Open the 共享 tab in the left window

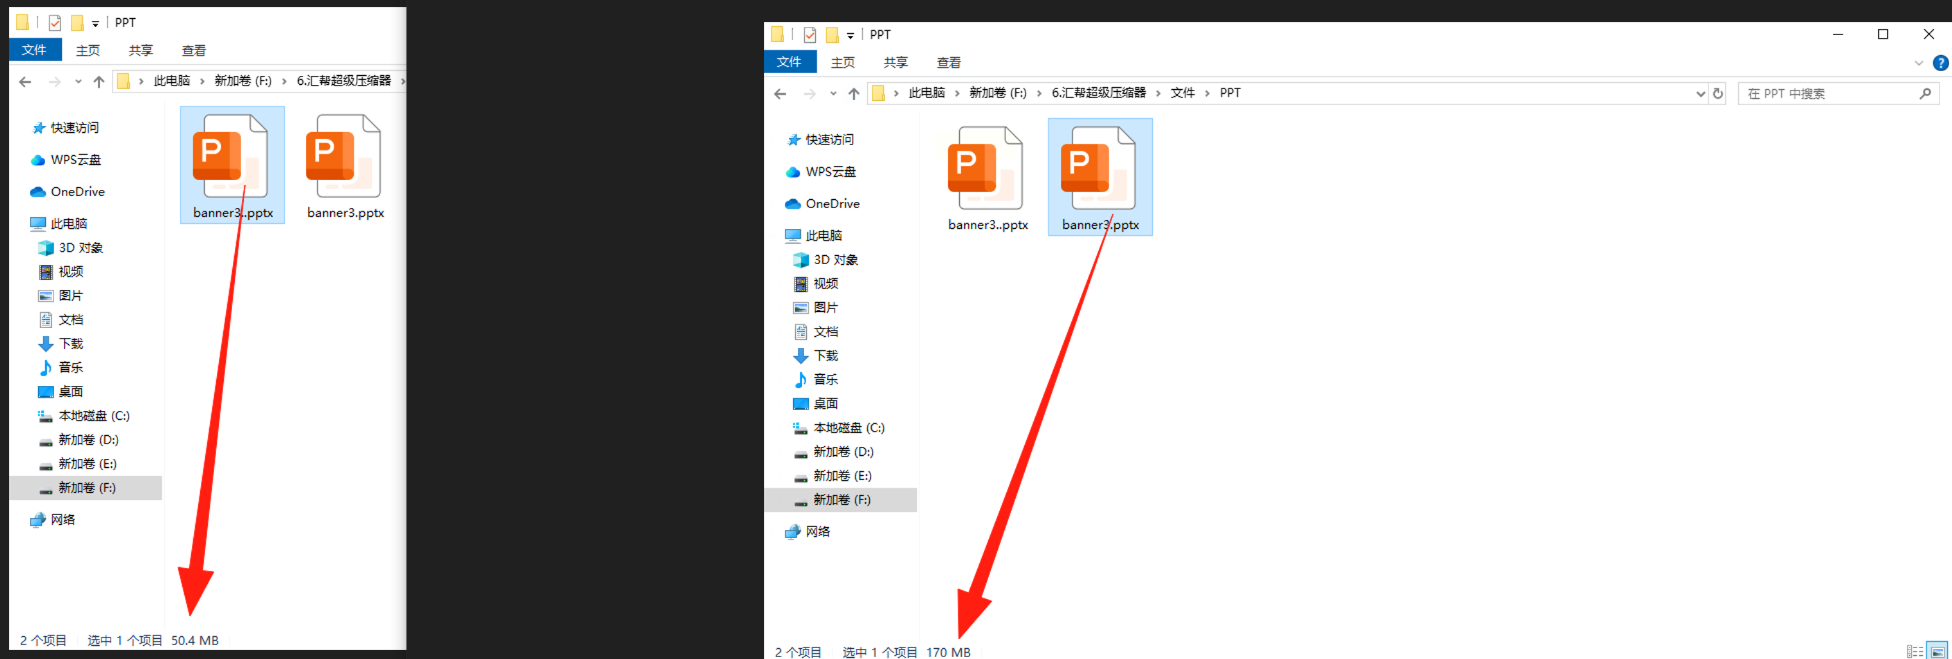pyautogui.click(x=140, y=50)
